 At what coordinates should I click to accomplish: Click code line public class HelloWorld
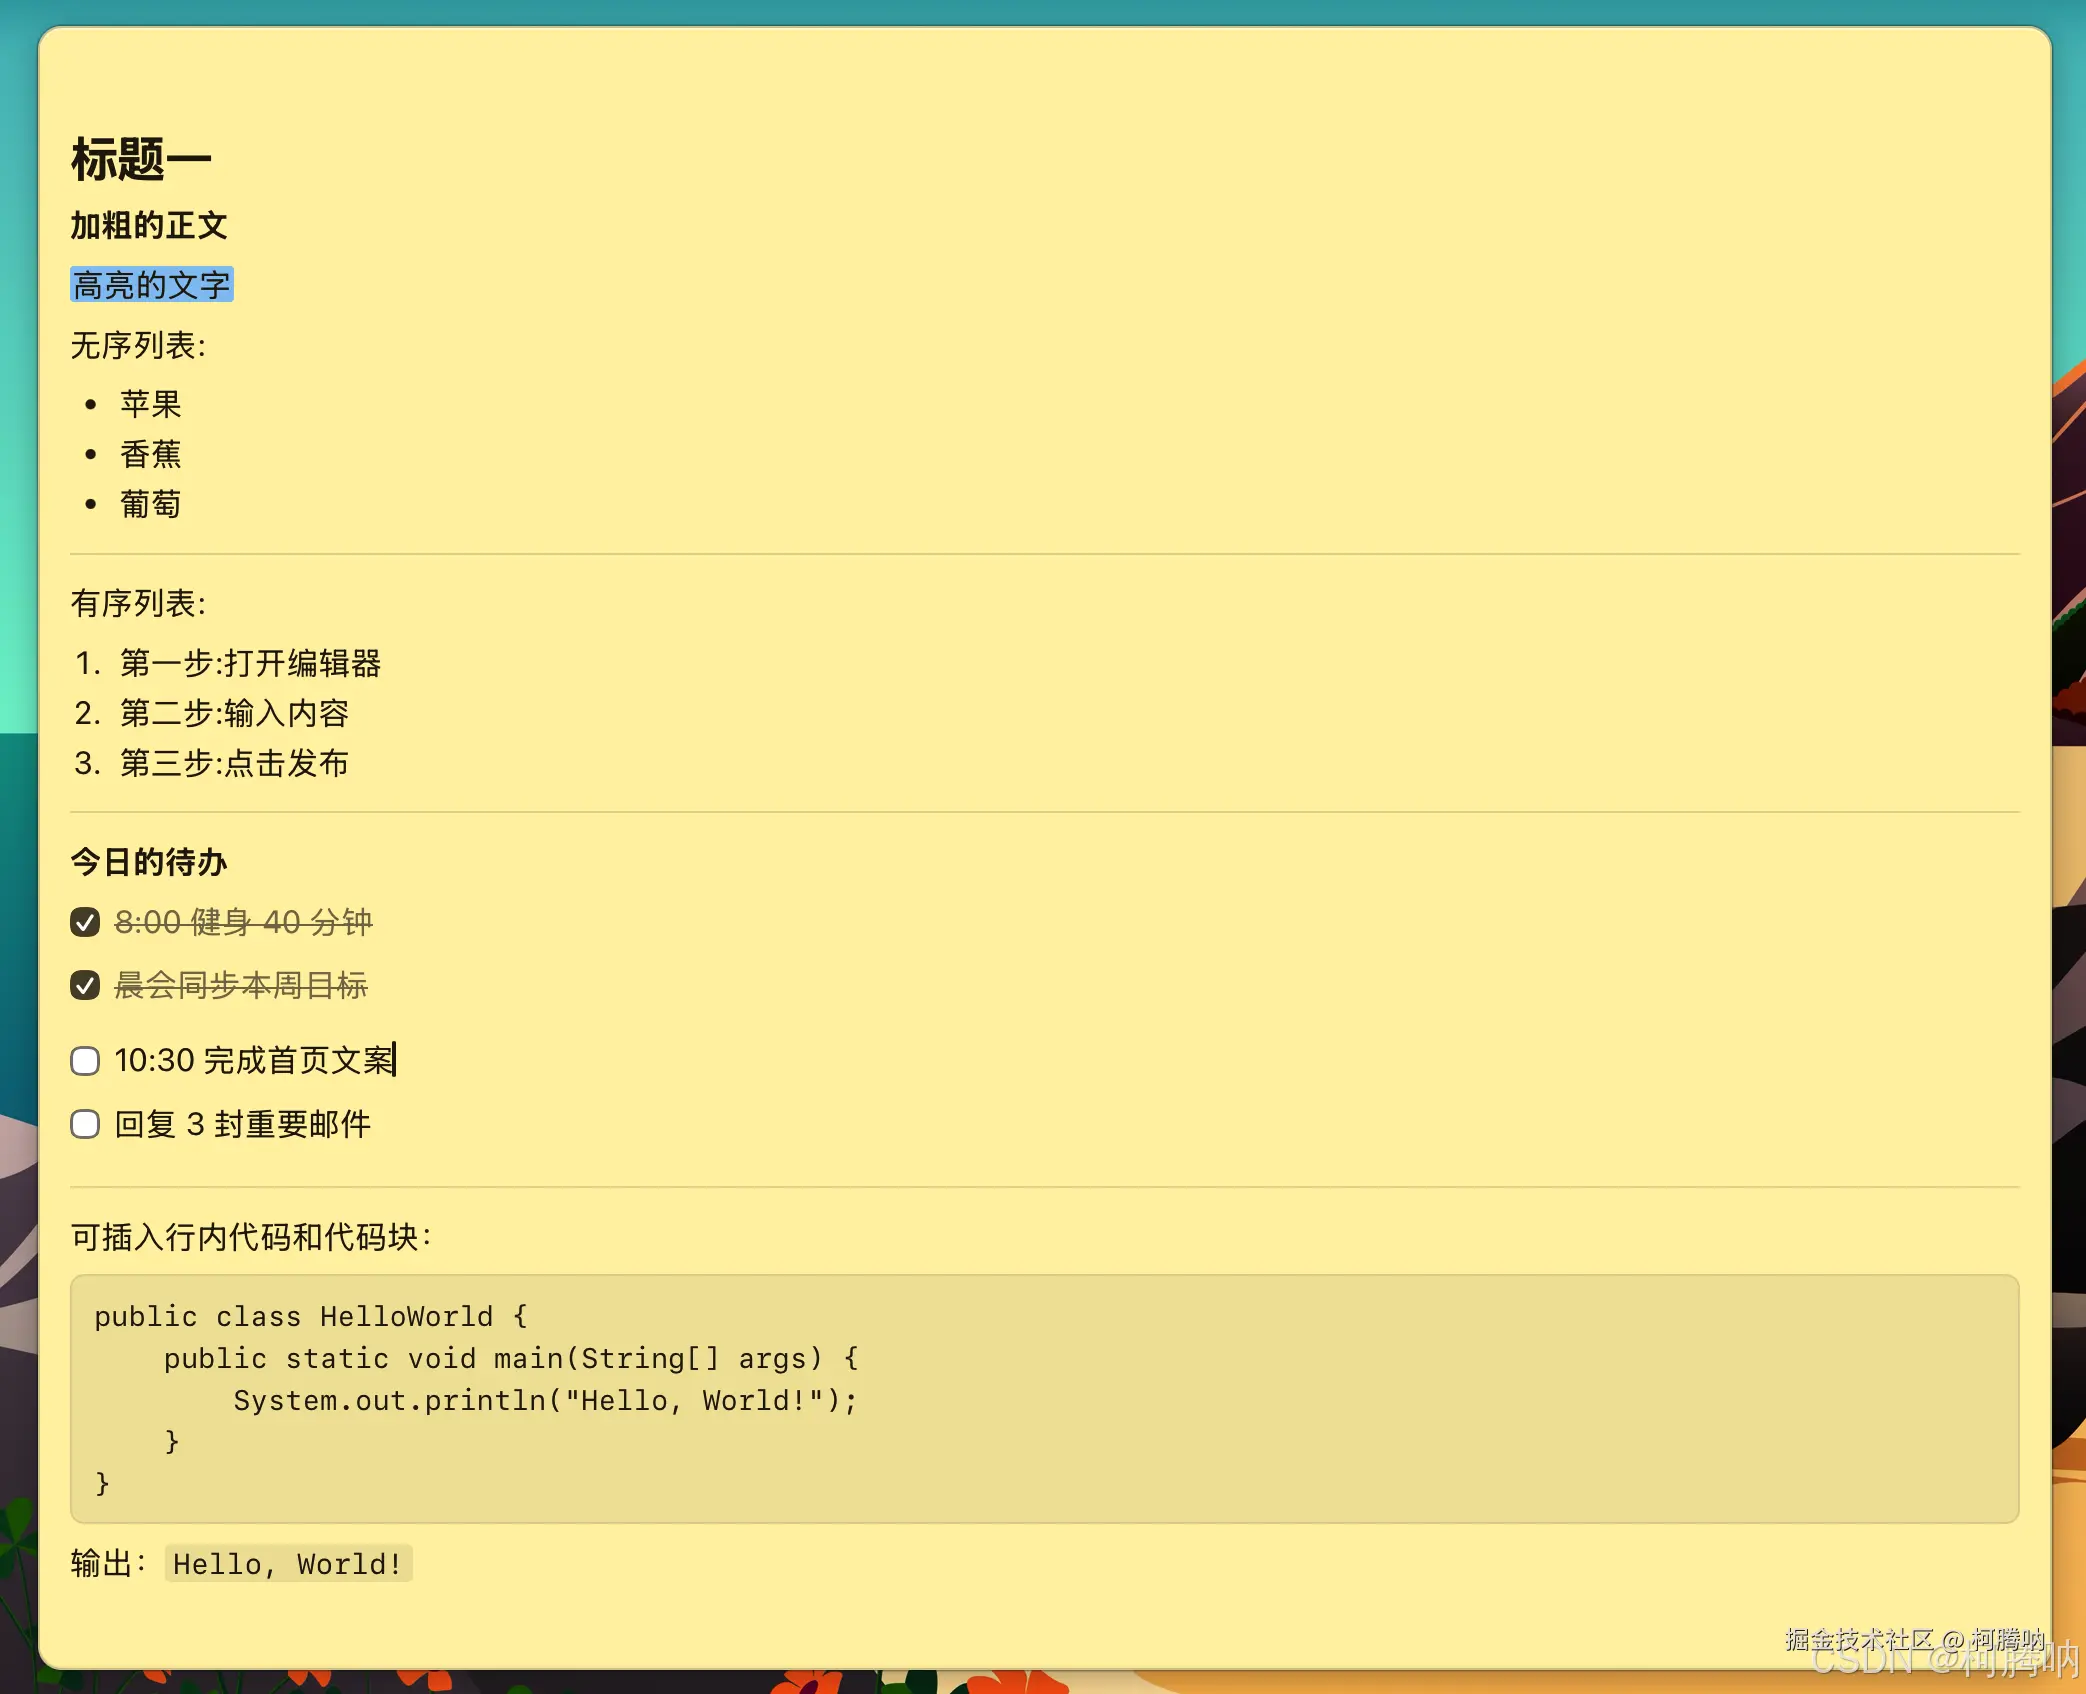pos(311,1317)
